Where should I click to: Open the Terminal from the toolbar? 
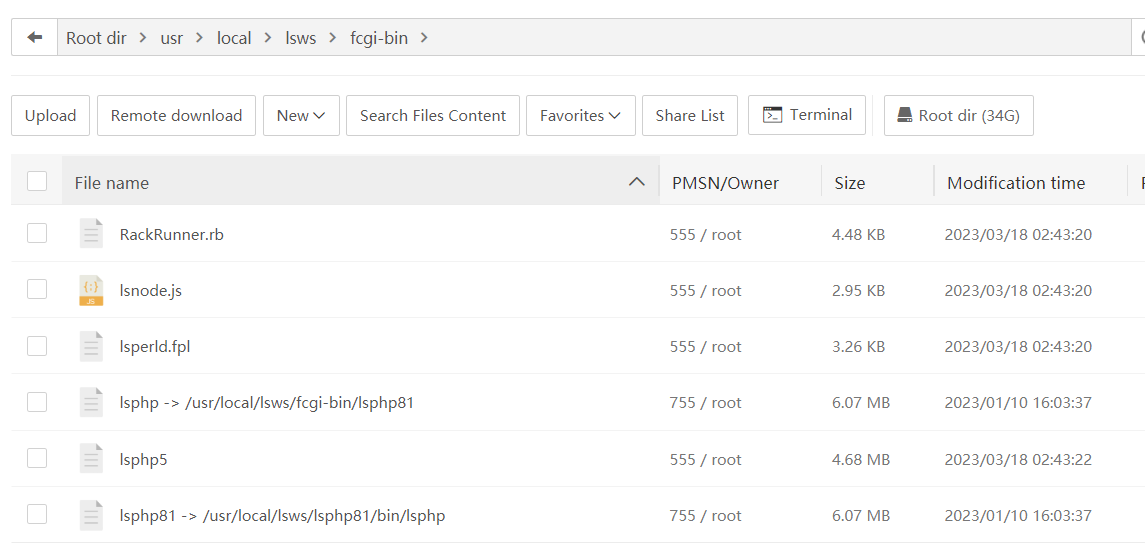807,115
